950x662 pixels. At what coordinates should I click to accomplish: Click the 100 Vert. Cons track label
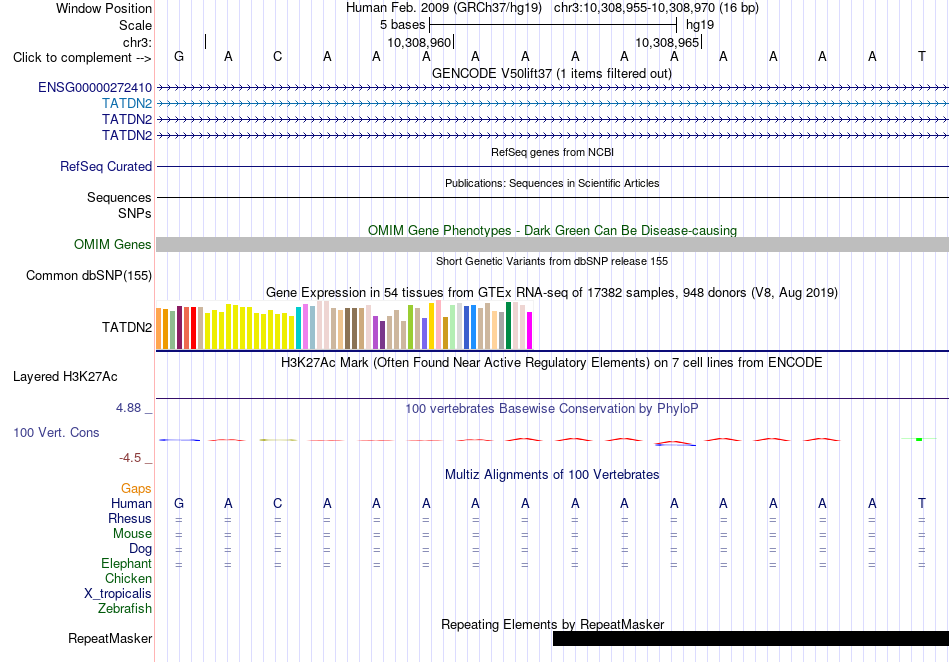coord(56,432)
